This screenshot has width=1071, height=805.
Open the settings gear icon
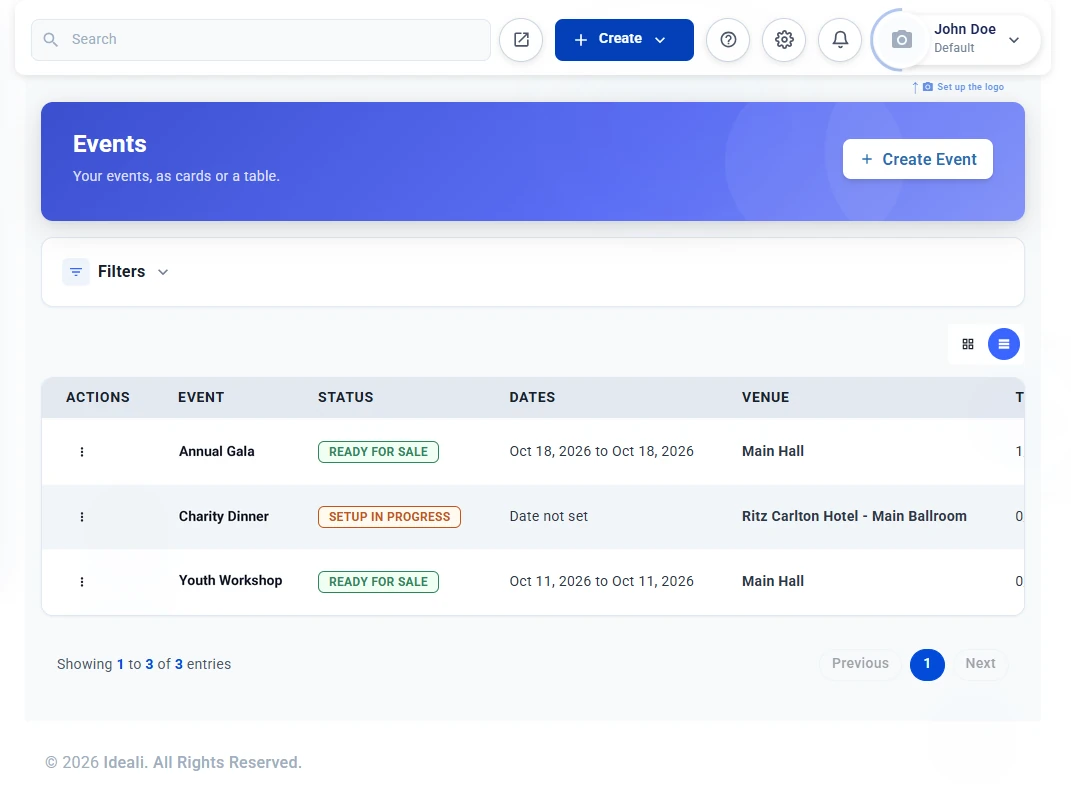point(783,40)
